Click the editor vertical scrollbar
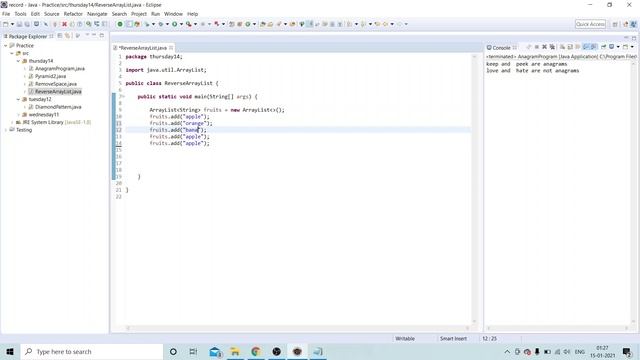The height and width of the screenshot is (360, 640). 474,188
